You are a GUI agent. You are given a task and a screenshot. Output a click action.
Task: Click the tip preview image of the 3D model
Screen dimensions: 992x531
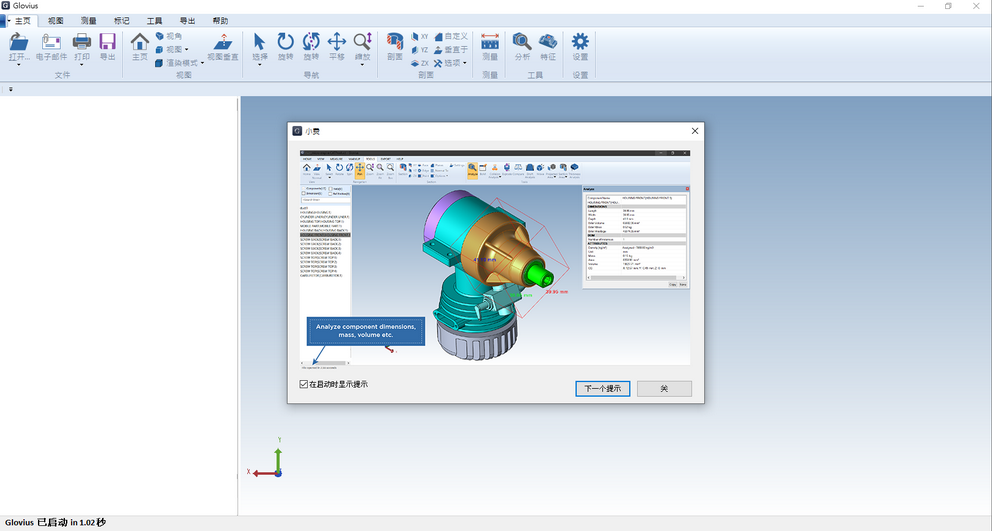[x=495, y=260]
